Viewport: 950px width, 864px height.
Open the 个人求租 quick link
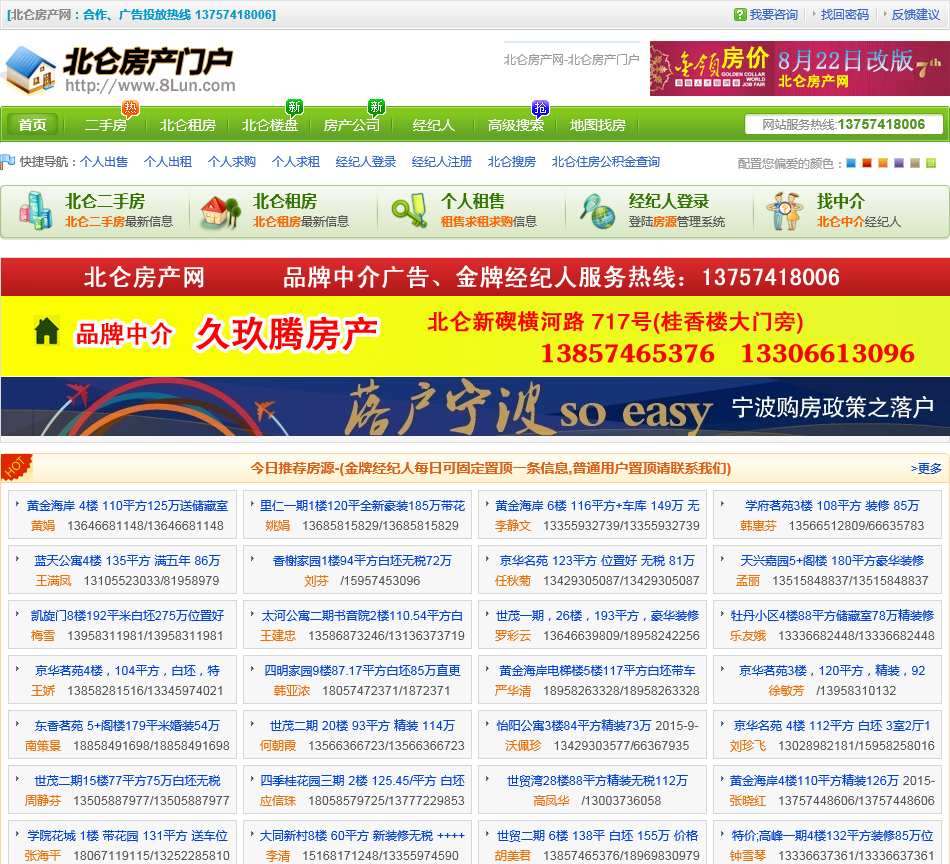pyautogui.click(x=296, y=162)
